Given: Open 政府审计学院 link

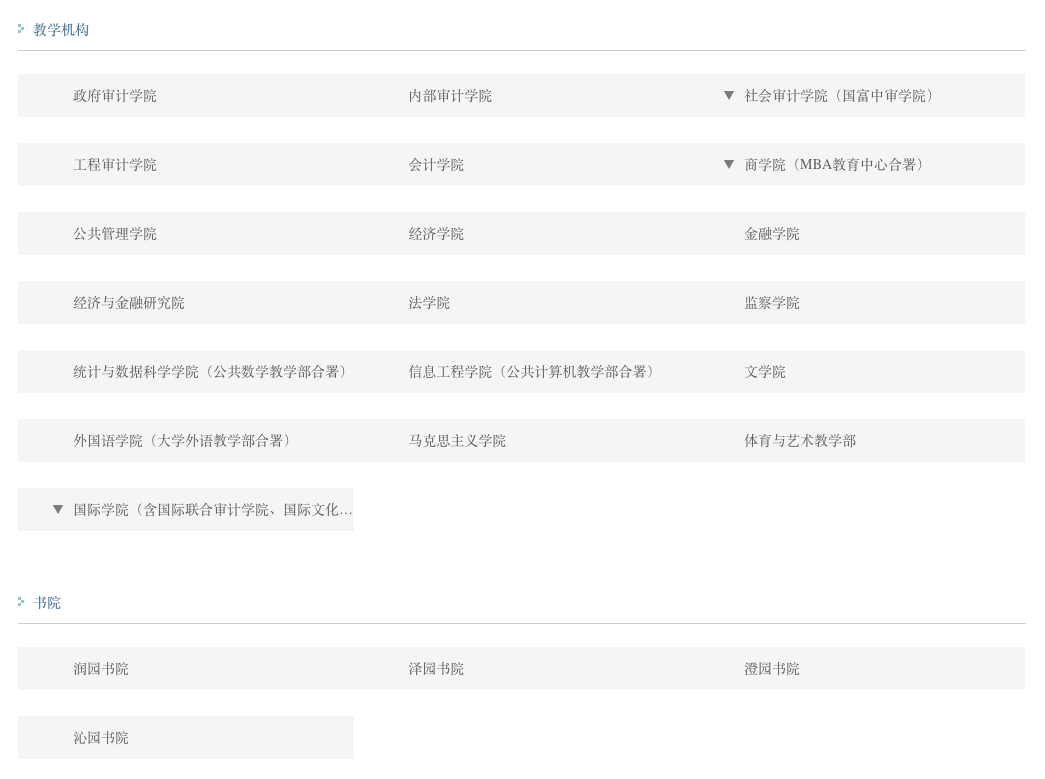Looking at the screenshot, I should coord(115,96).
